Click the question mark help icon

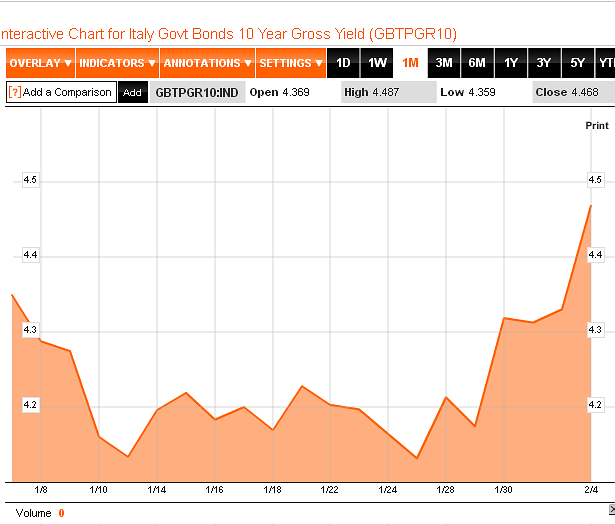14,92
